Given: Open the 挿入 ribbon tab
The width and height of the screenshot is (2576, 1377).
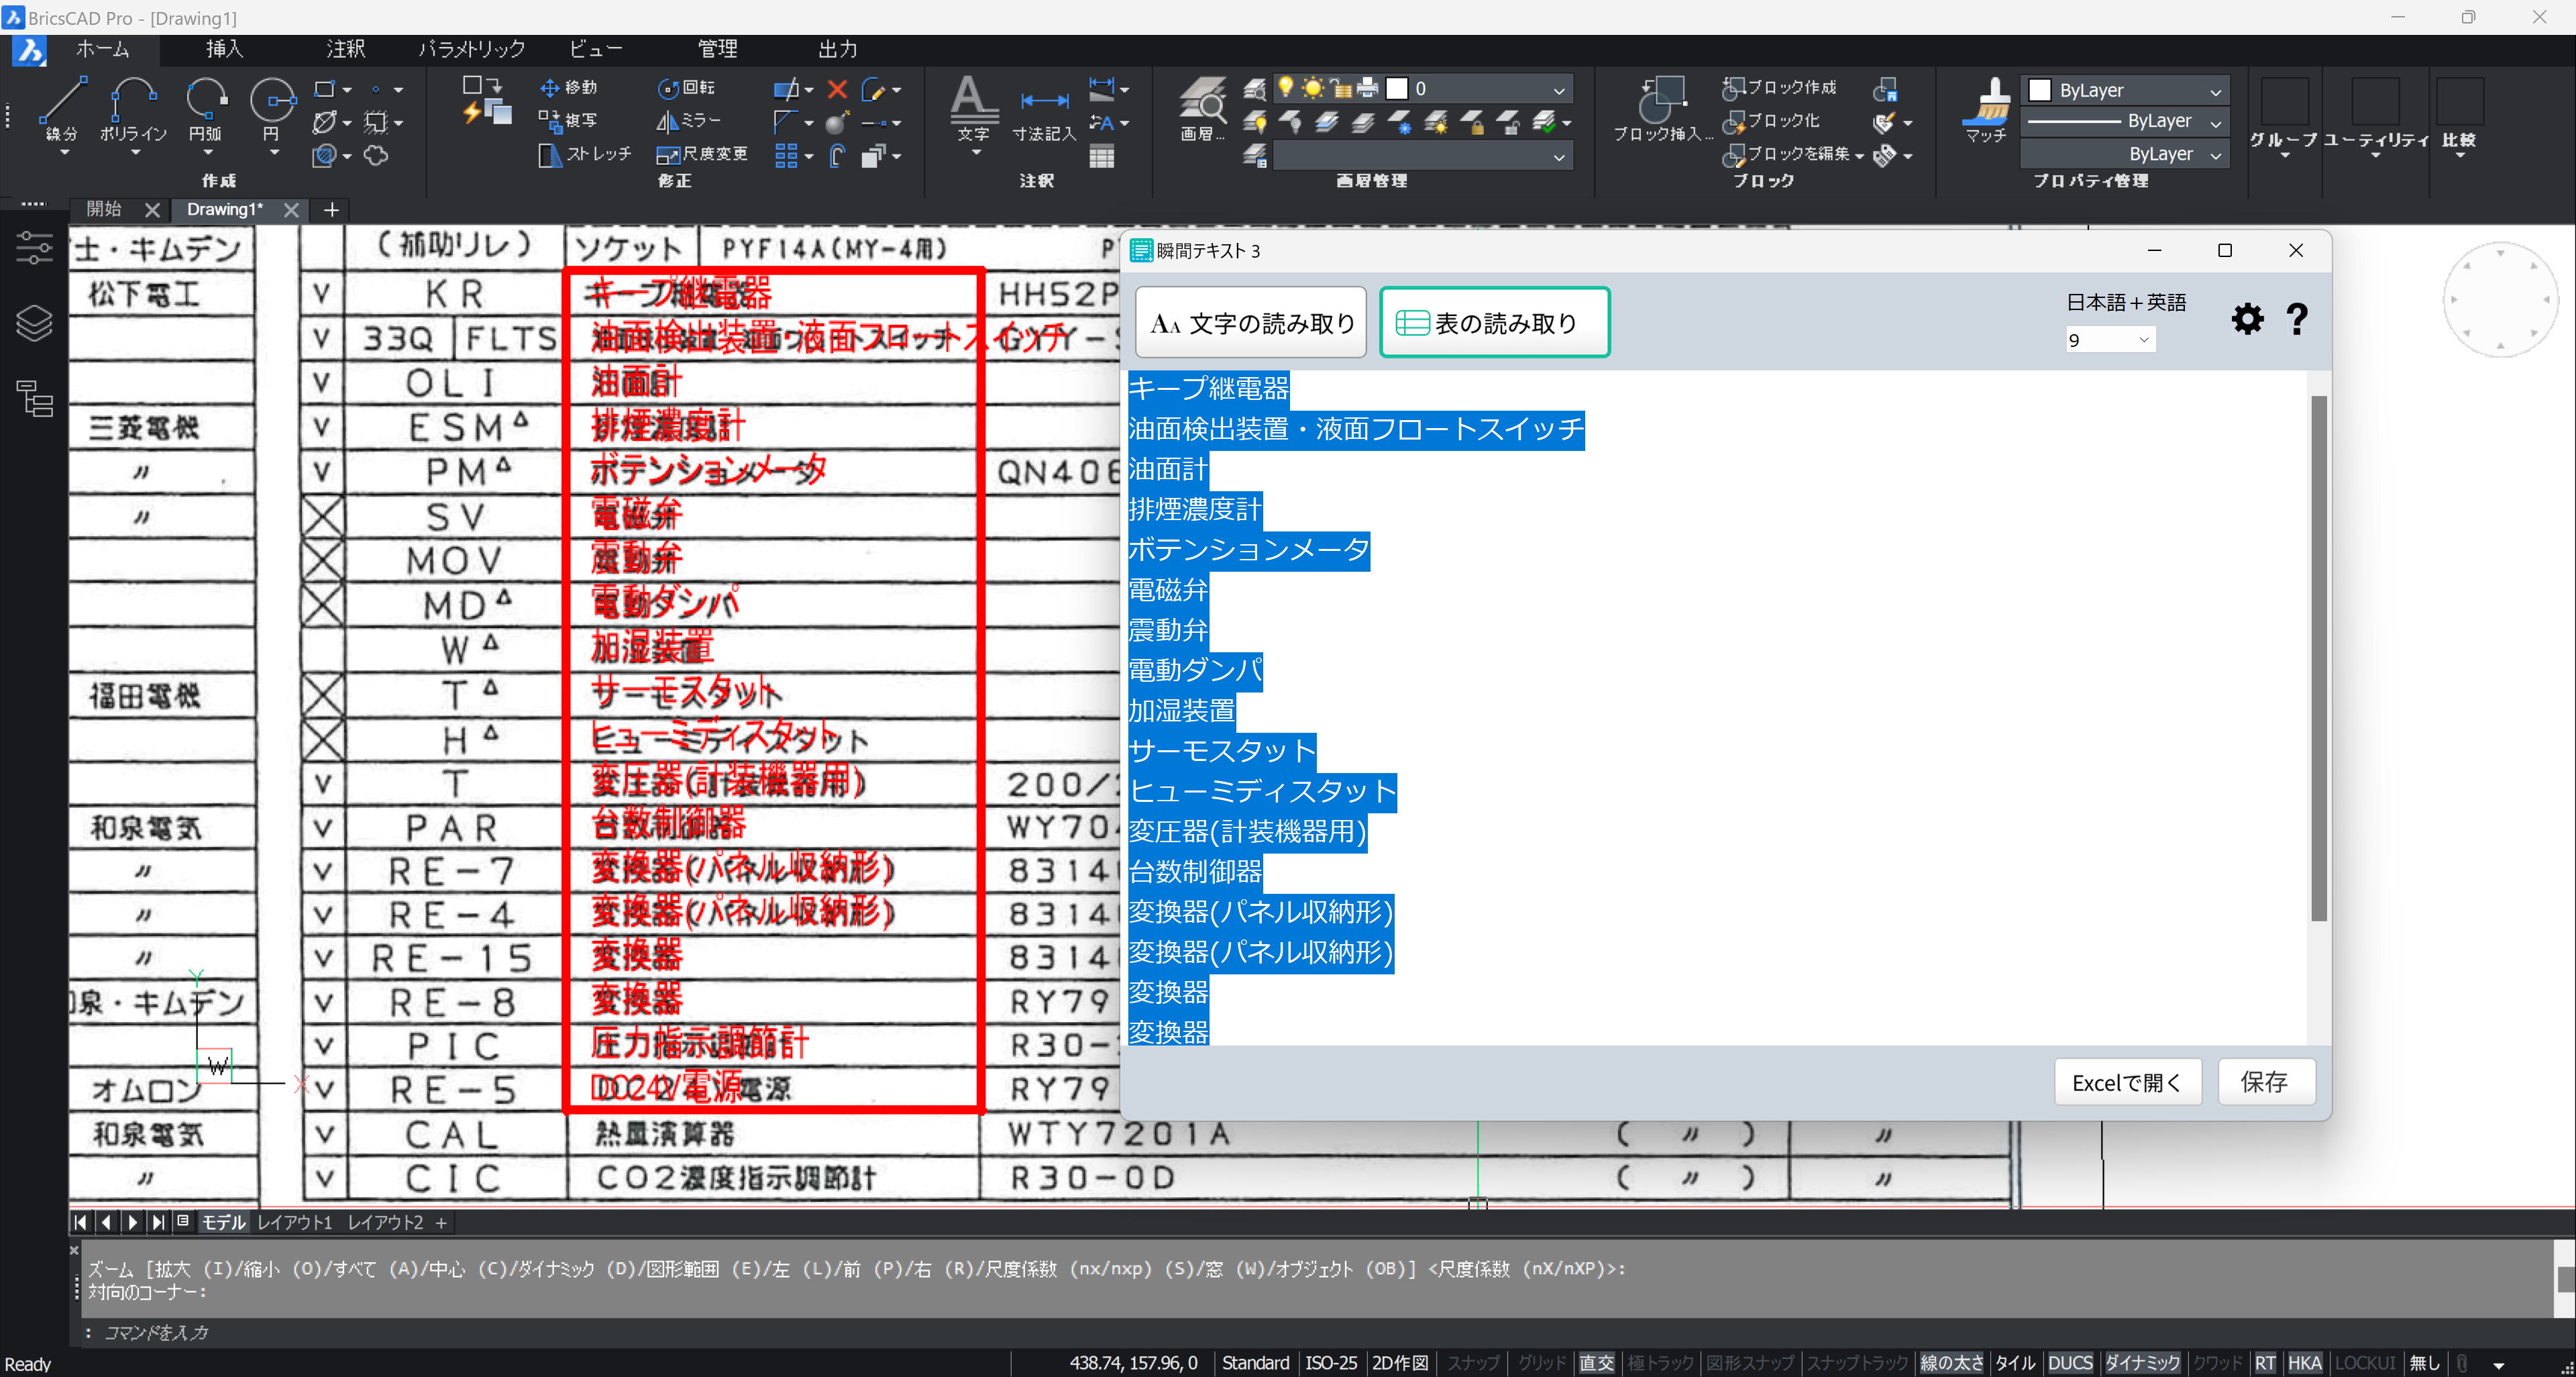Looking at the screenshot, I should 224,49.
